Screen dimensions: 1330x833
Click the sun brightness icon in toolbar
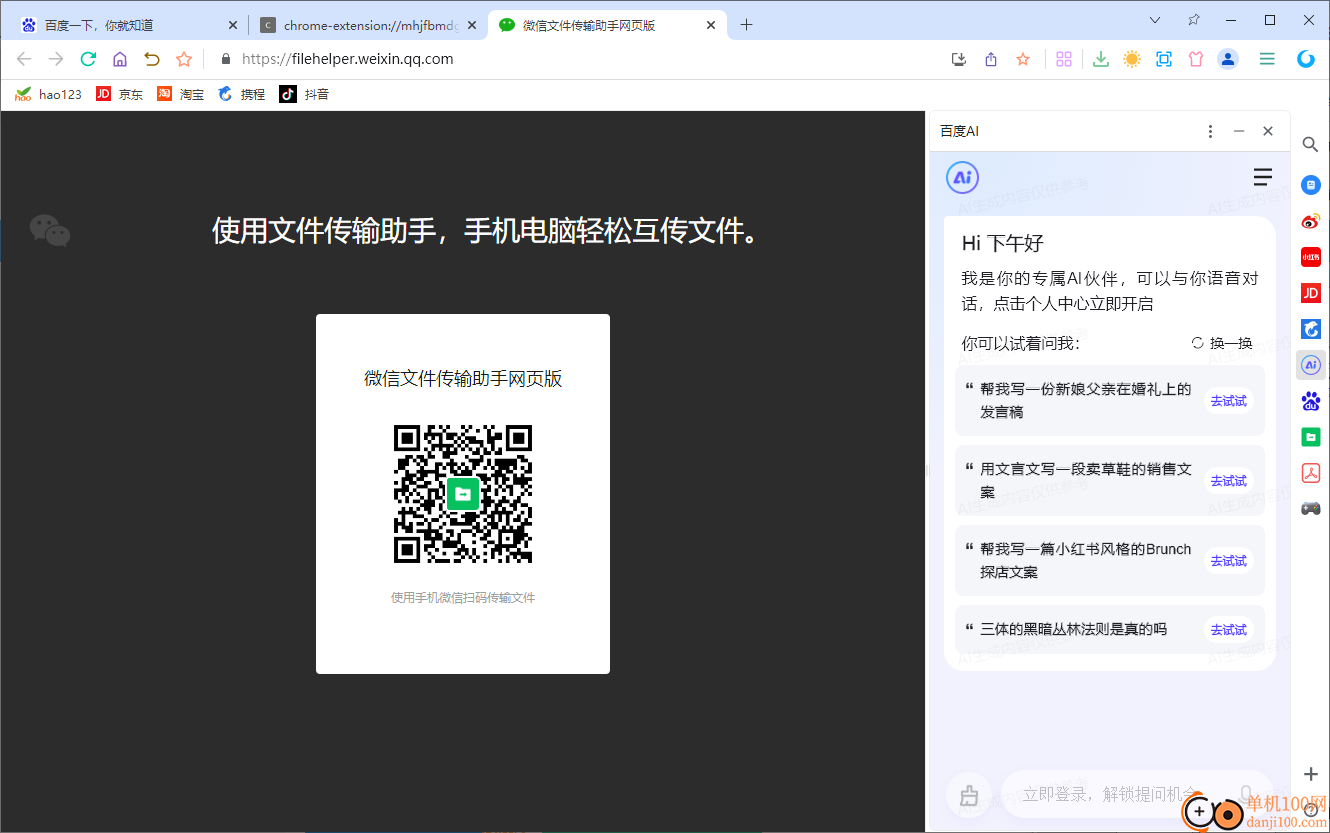pyautogui.click(x=1132, y=59)
